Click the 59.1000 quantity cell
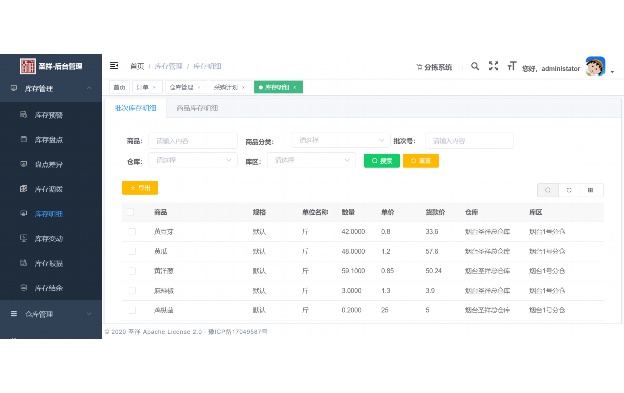Screen dimensions: 624x393 click(x=353, y=270)
